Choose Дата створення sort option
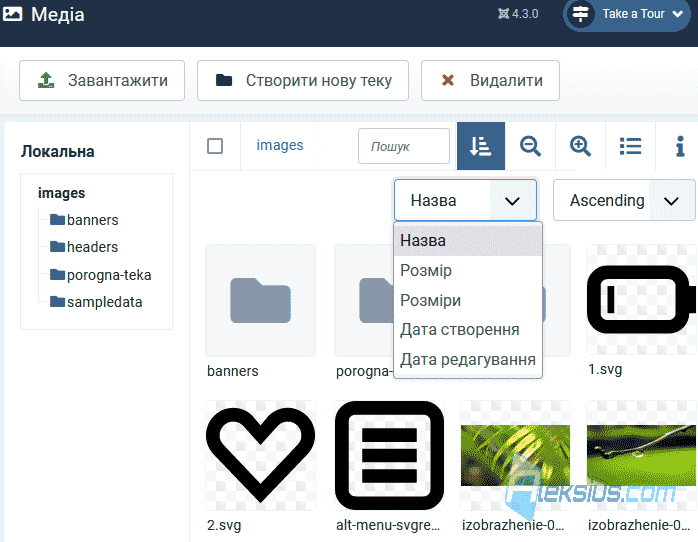 point(468,330)
